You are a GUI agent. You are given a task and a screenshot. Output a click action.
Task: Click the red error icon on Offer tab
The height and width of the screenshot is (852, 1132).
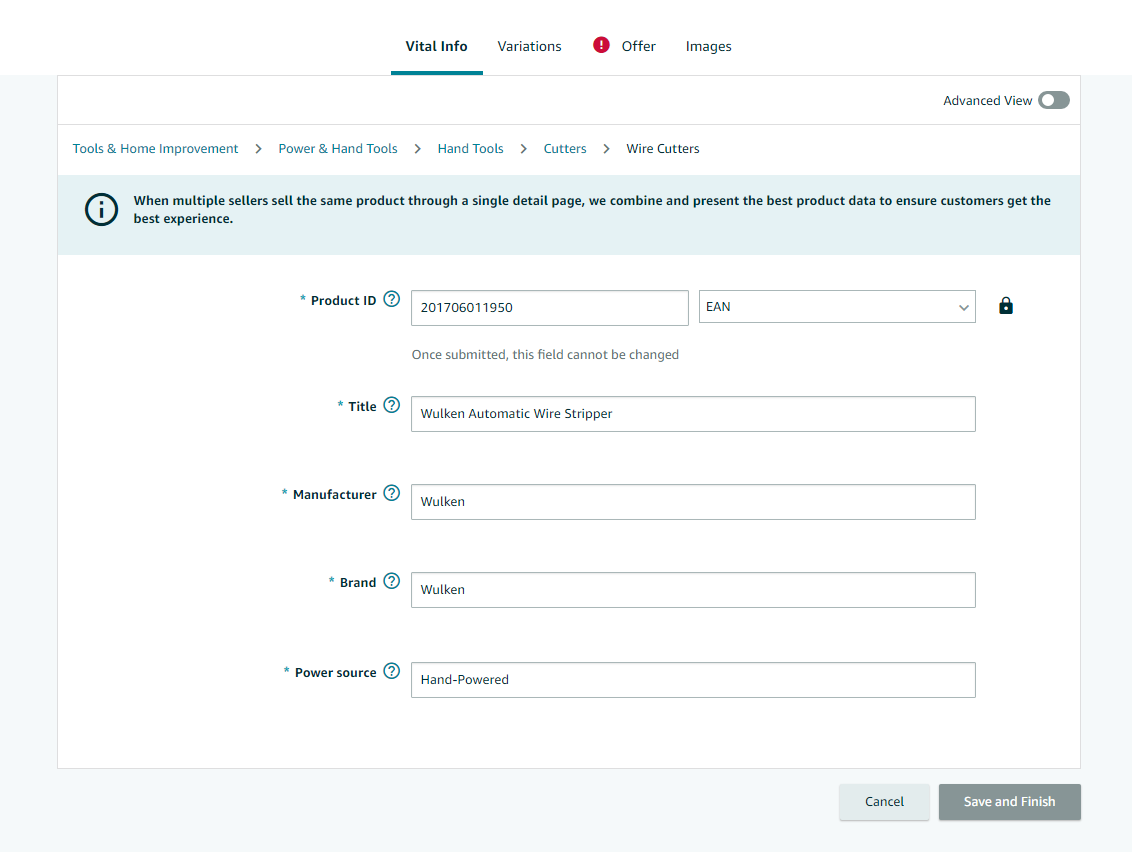[601, 45]
